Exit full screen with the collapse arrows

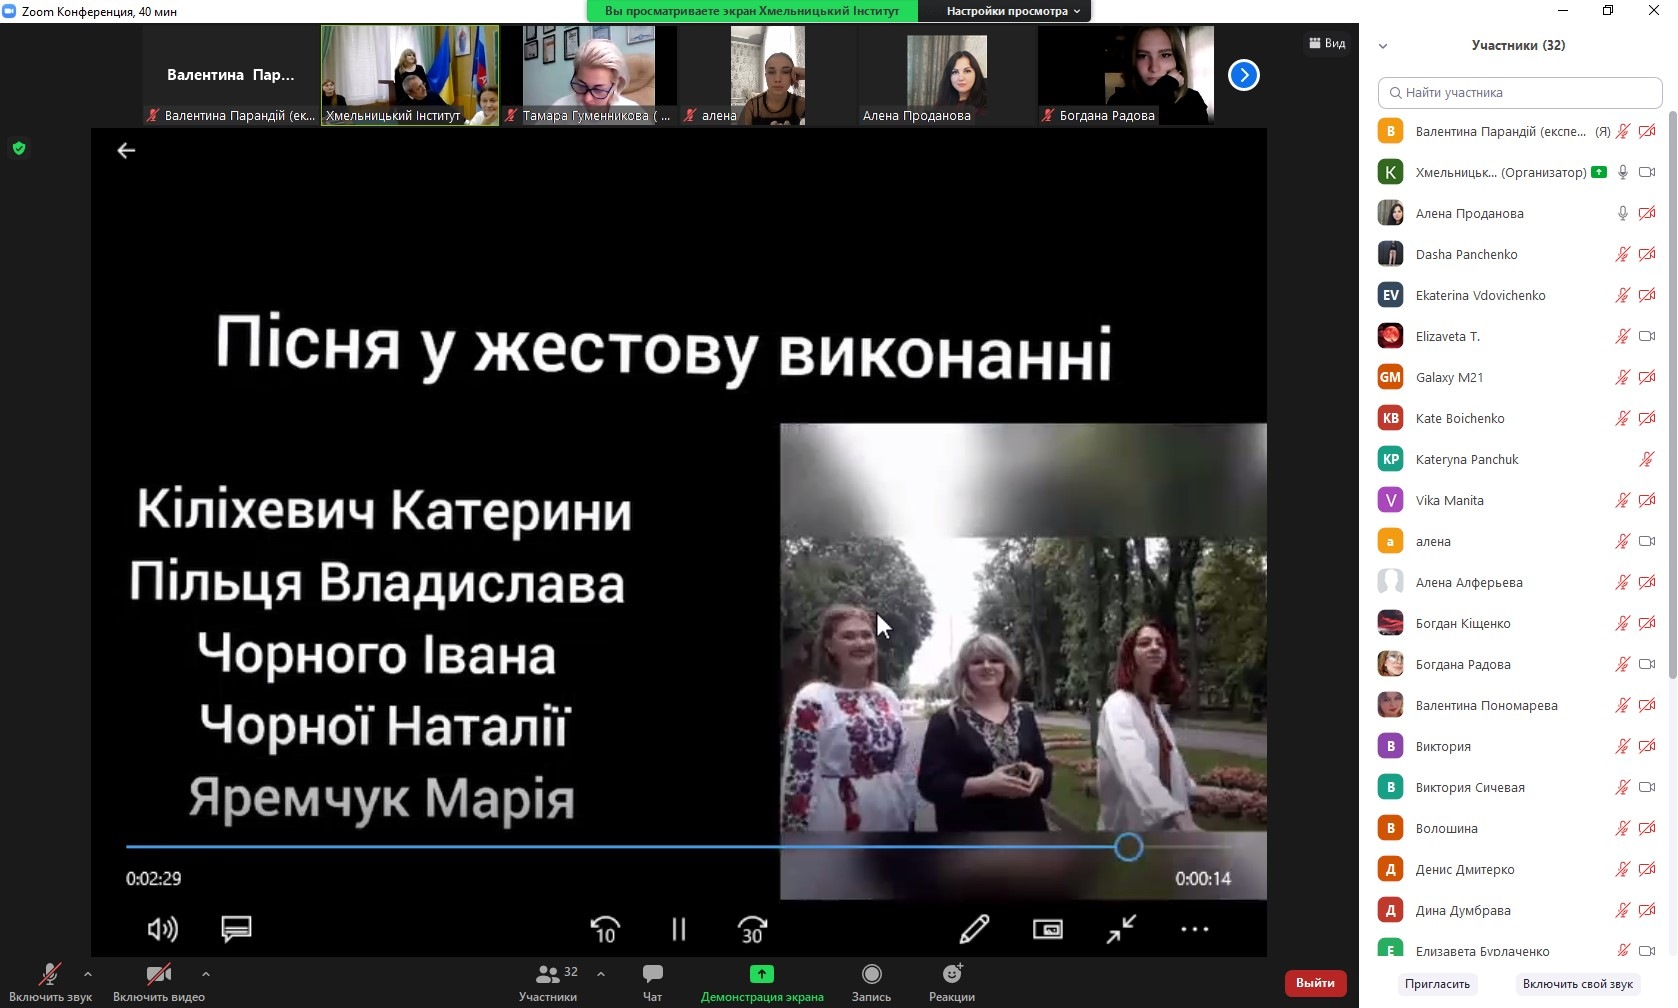point(1121,929)
